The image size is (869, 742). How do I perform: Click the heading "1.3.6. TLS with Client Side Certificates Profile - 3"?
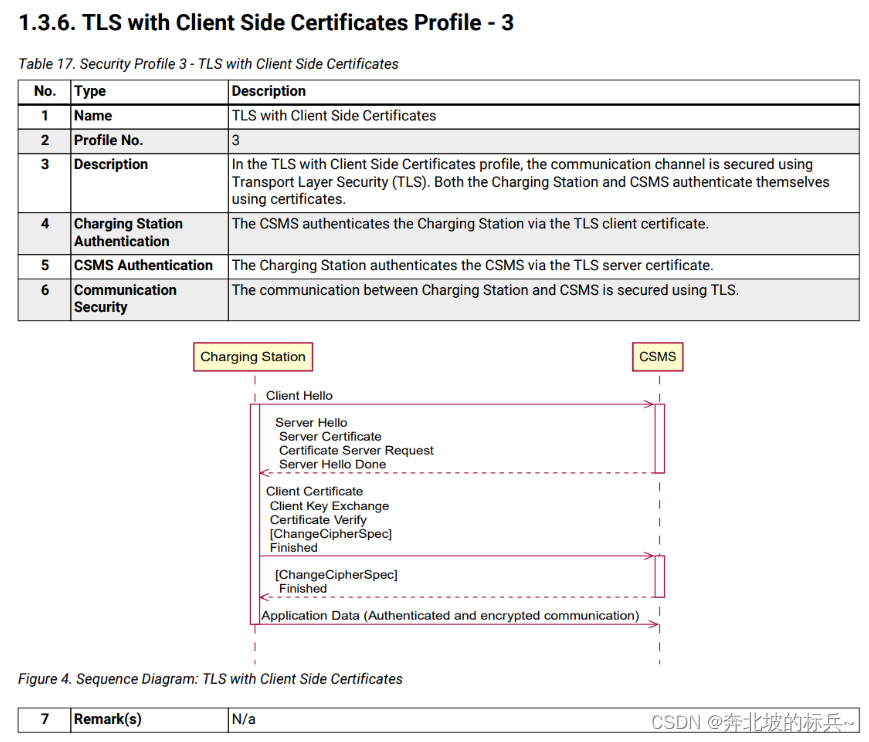(x=266, y=23)
